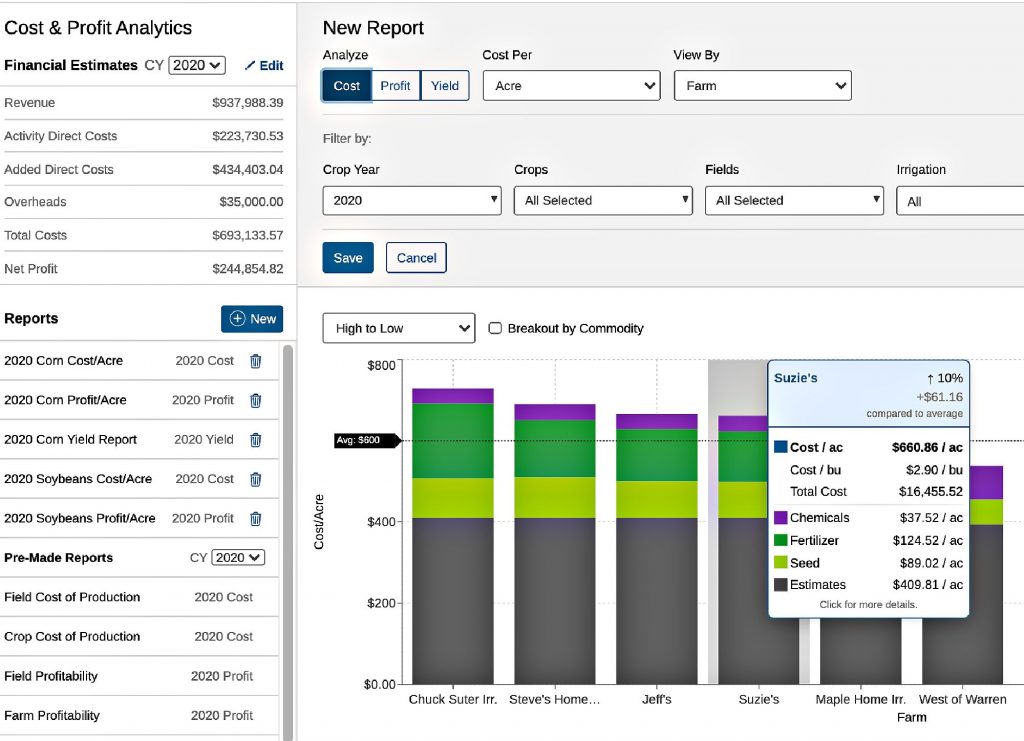Switch the Analyze mode to Yield

[x=444, y=86]
